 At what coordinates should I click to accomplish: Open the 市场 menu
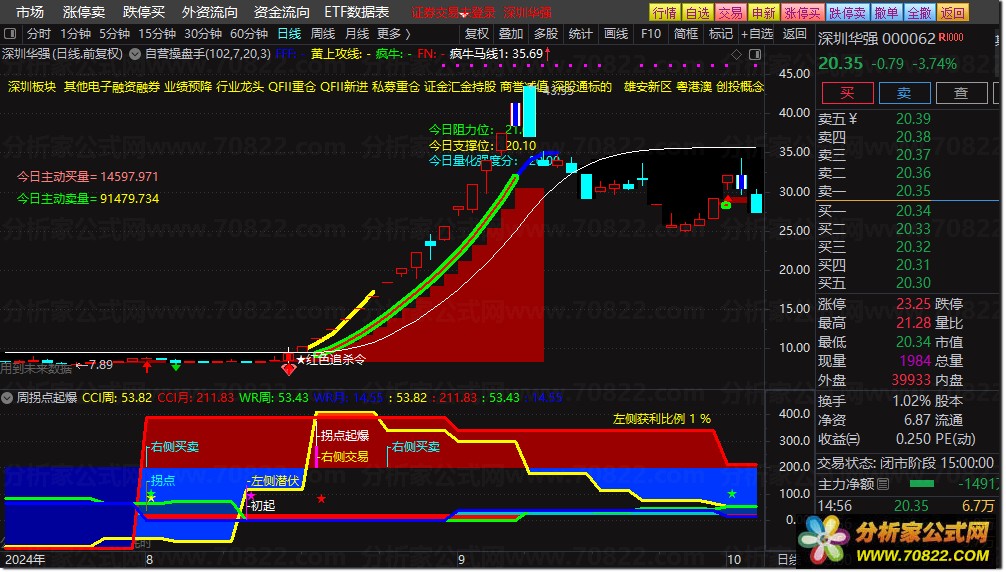click(x=30, y=12)
